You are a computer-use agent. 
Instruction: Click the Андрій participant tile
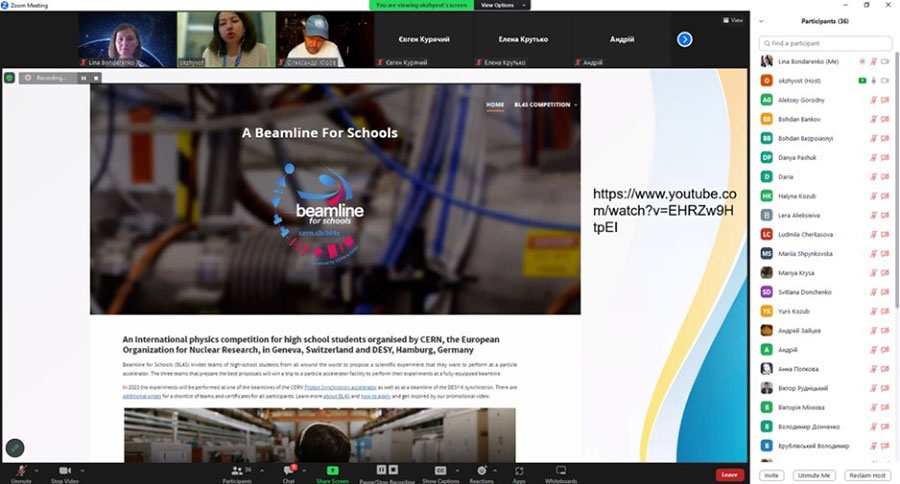tap(622, 40)
